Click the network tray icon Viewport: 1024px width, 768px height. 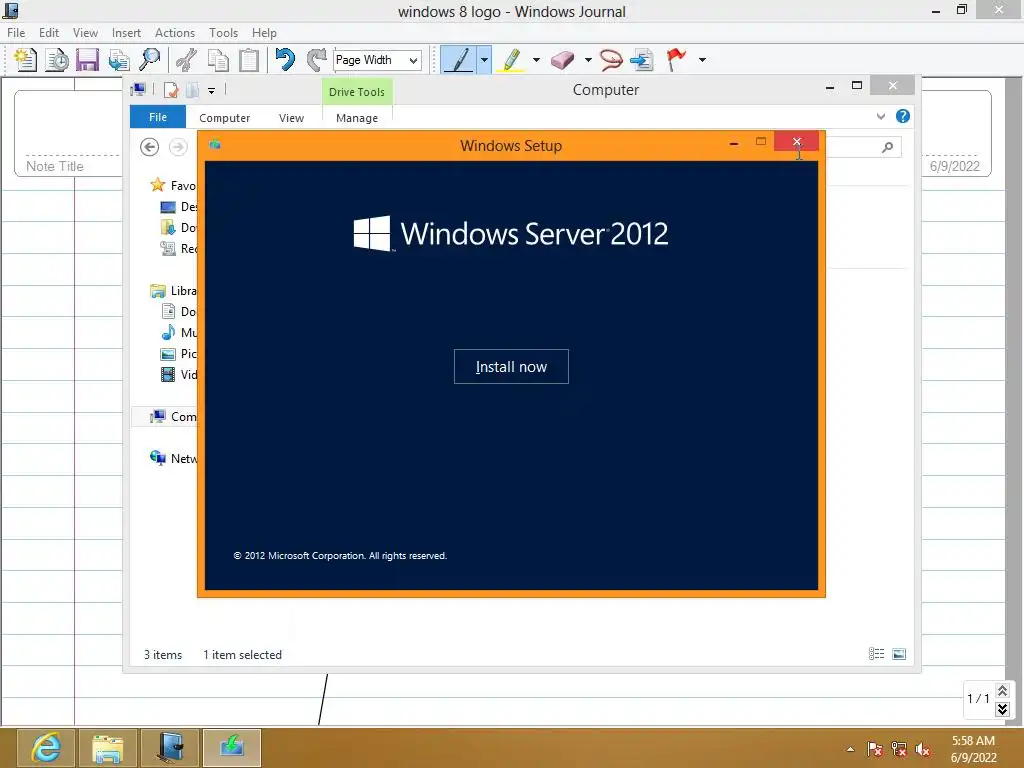(899, 749)
